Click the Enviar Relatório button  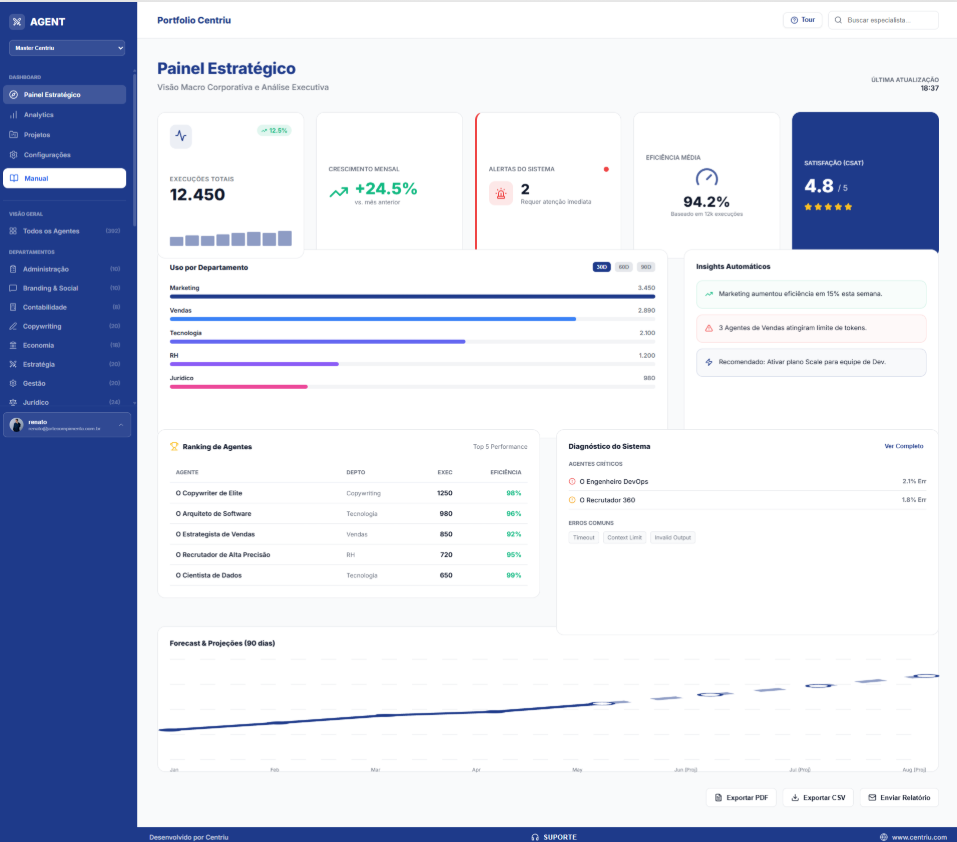899,797
